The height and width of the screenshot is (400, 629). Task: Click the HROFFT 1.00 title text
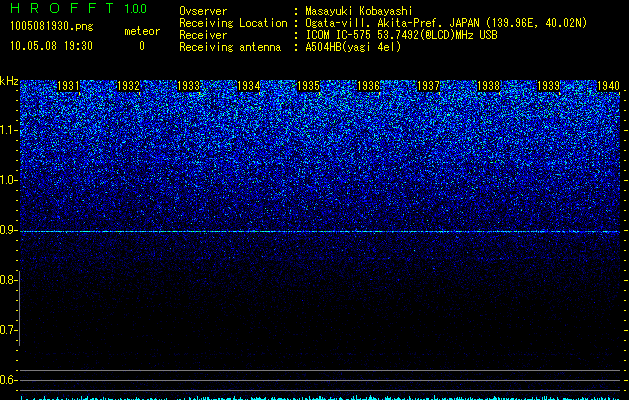[x=78, y=8]
